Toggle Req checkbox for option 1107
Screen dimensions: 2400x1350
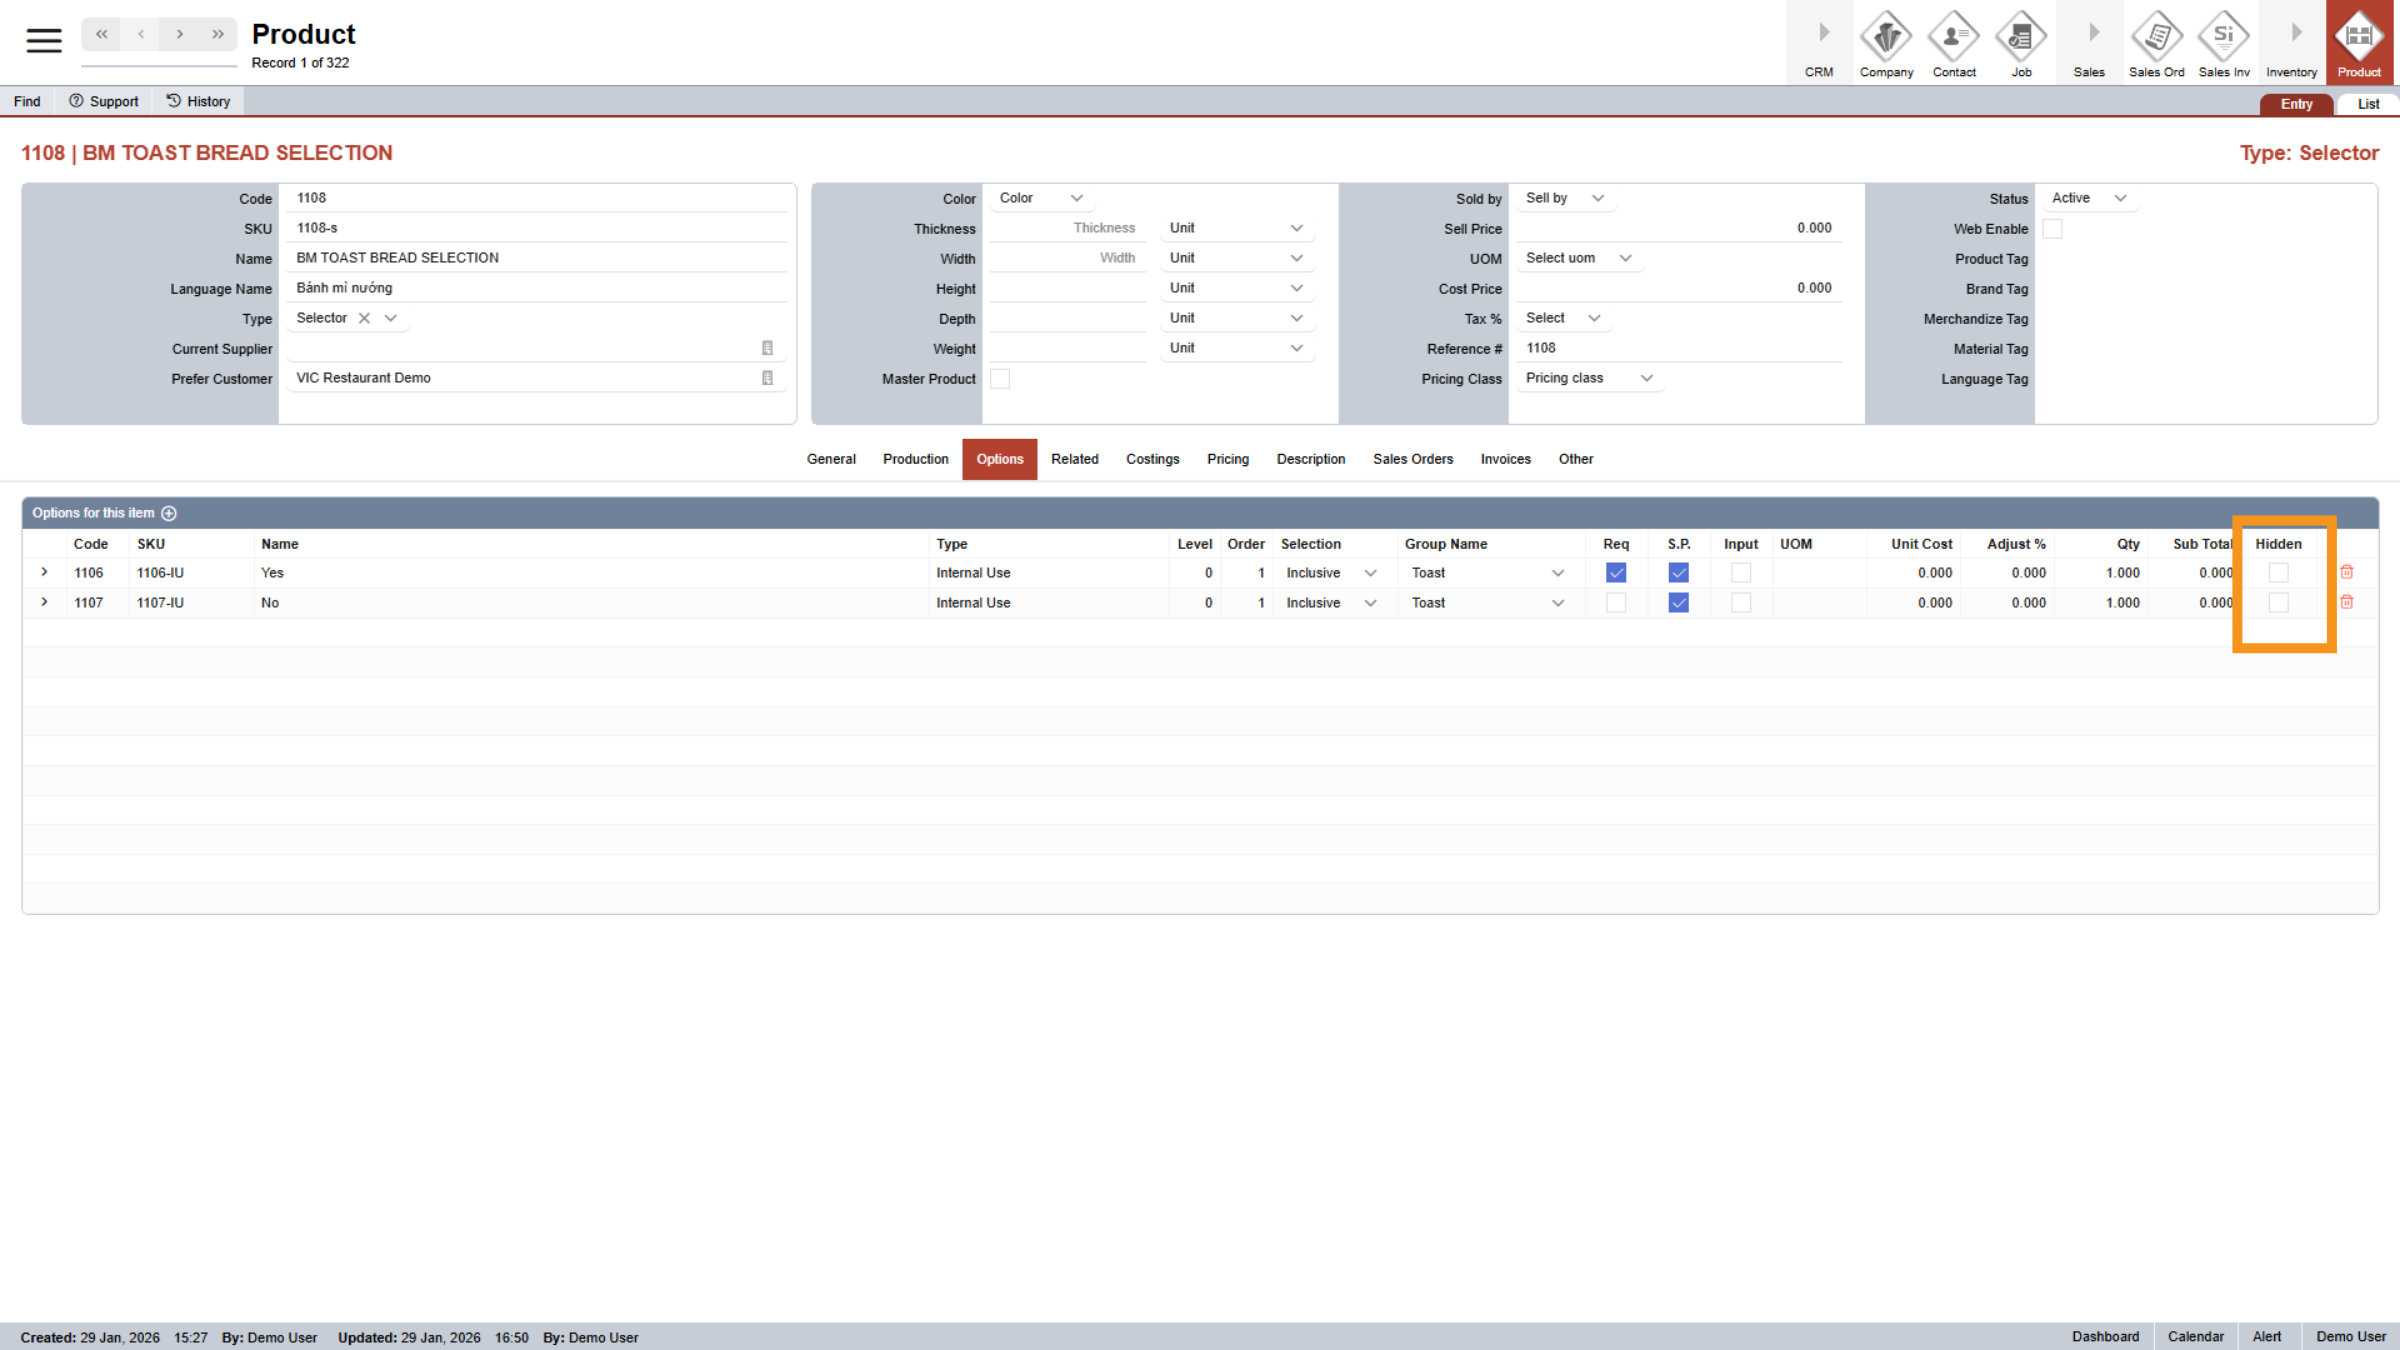tap(1616, 603)
